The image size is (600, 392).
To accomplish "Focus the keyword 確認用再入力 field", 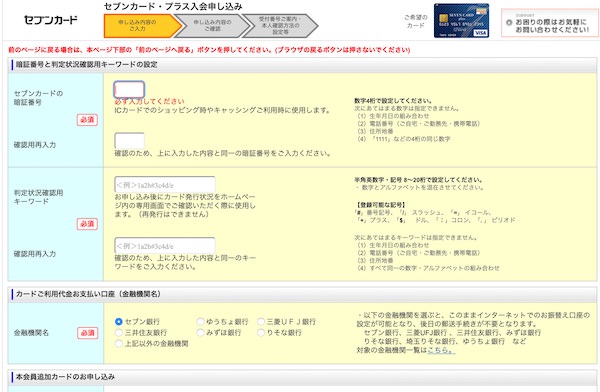I will (165, 245).
